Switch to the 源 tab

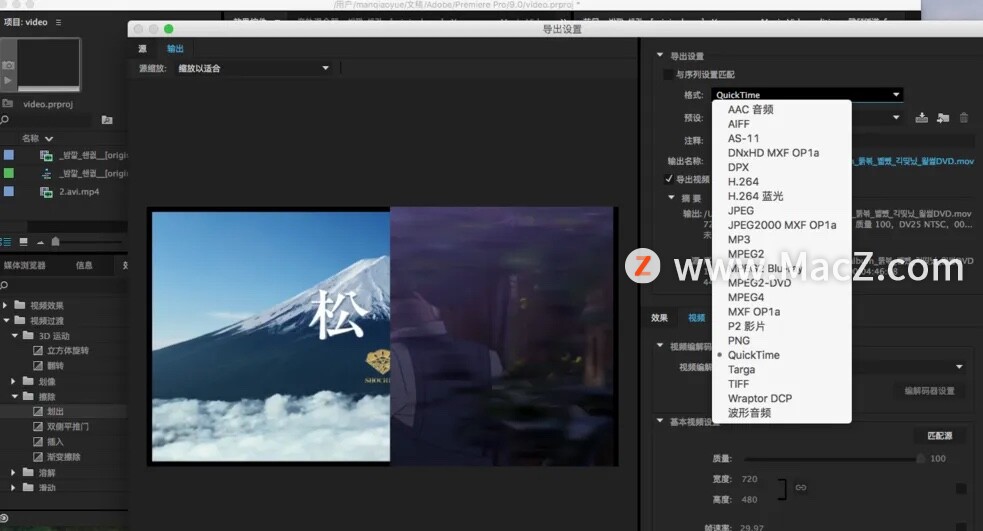click(x=142, y=48)
